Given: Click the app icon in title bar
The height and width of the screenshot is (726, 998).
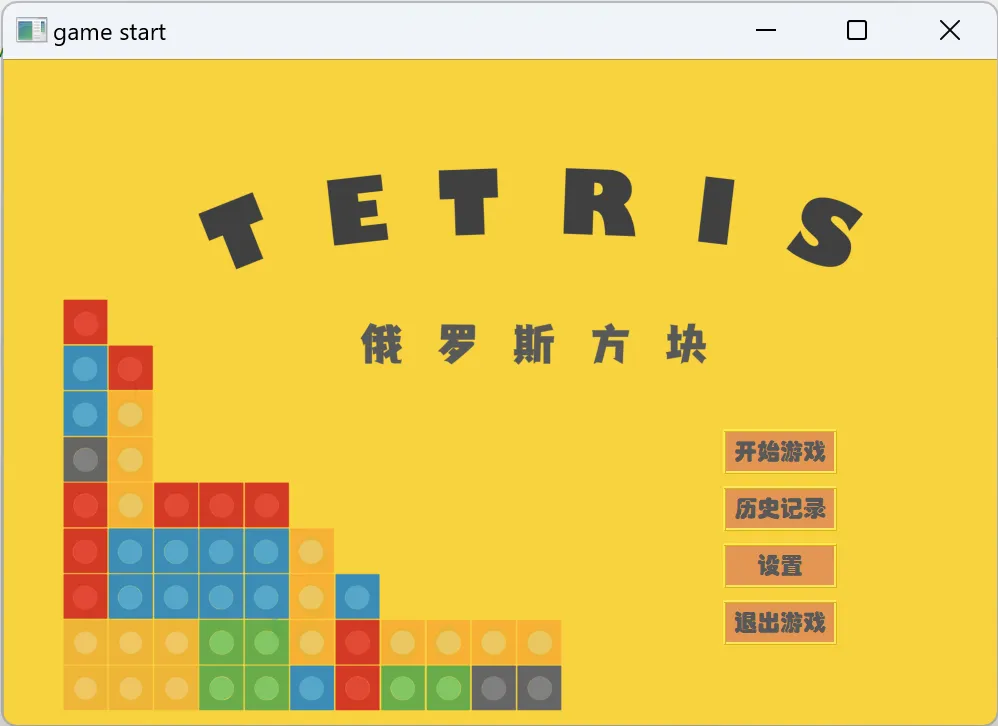Looking at the screenshot, I should coord(31,31).
